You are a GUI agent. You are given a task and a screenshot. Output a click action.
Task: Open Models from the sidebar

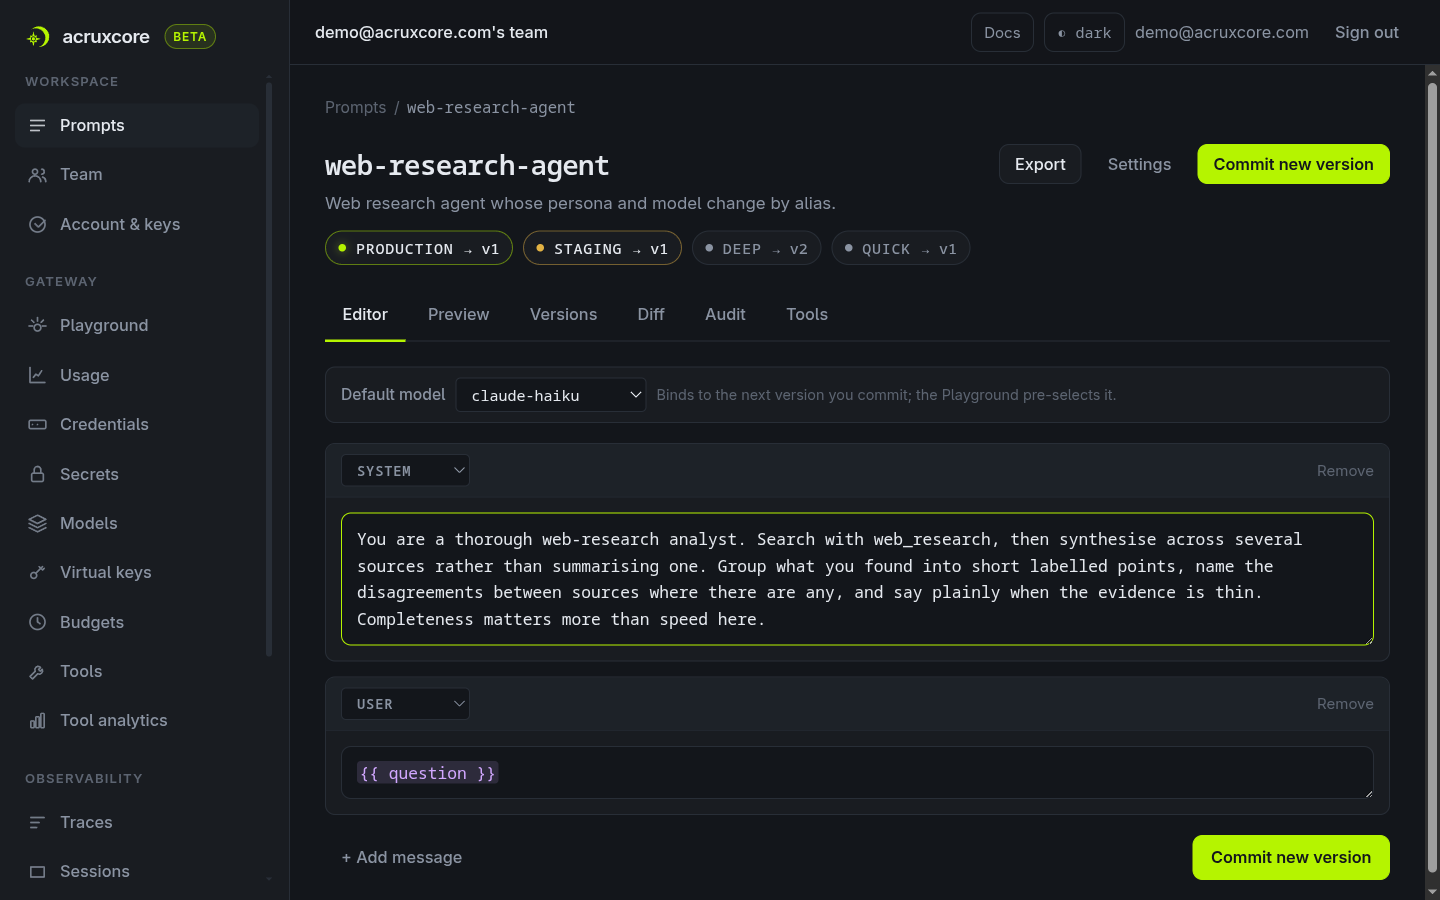137,523
